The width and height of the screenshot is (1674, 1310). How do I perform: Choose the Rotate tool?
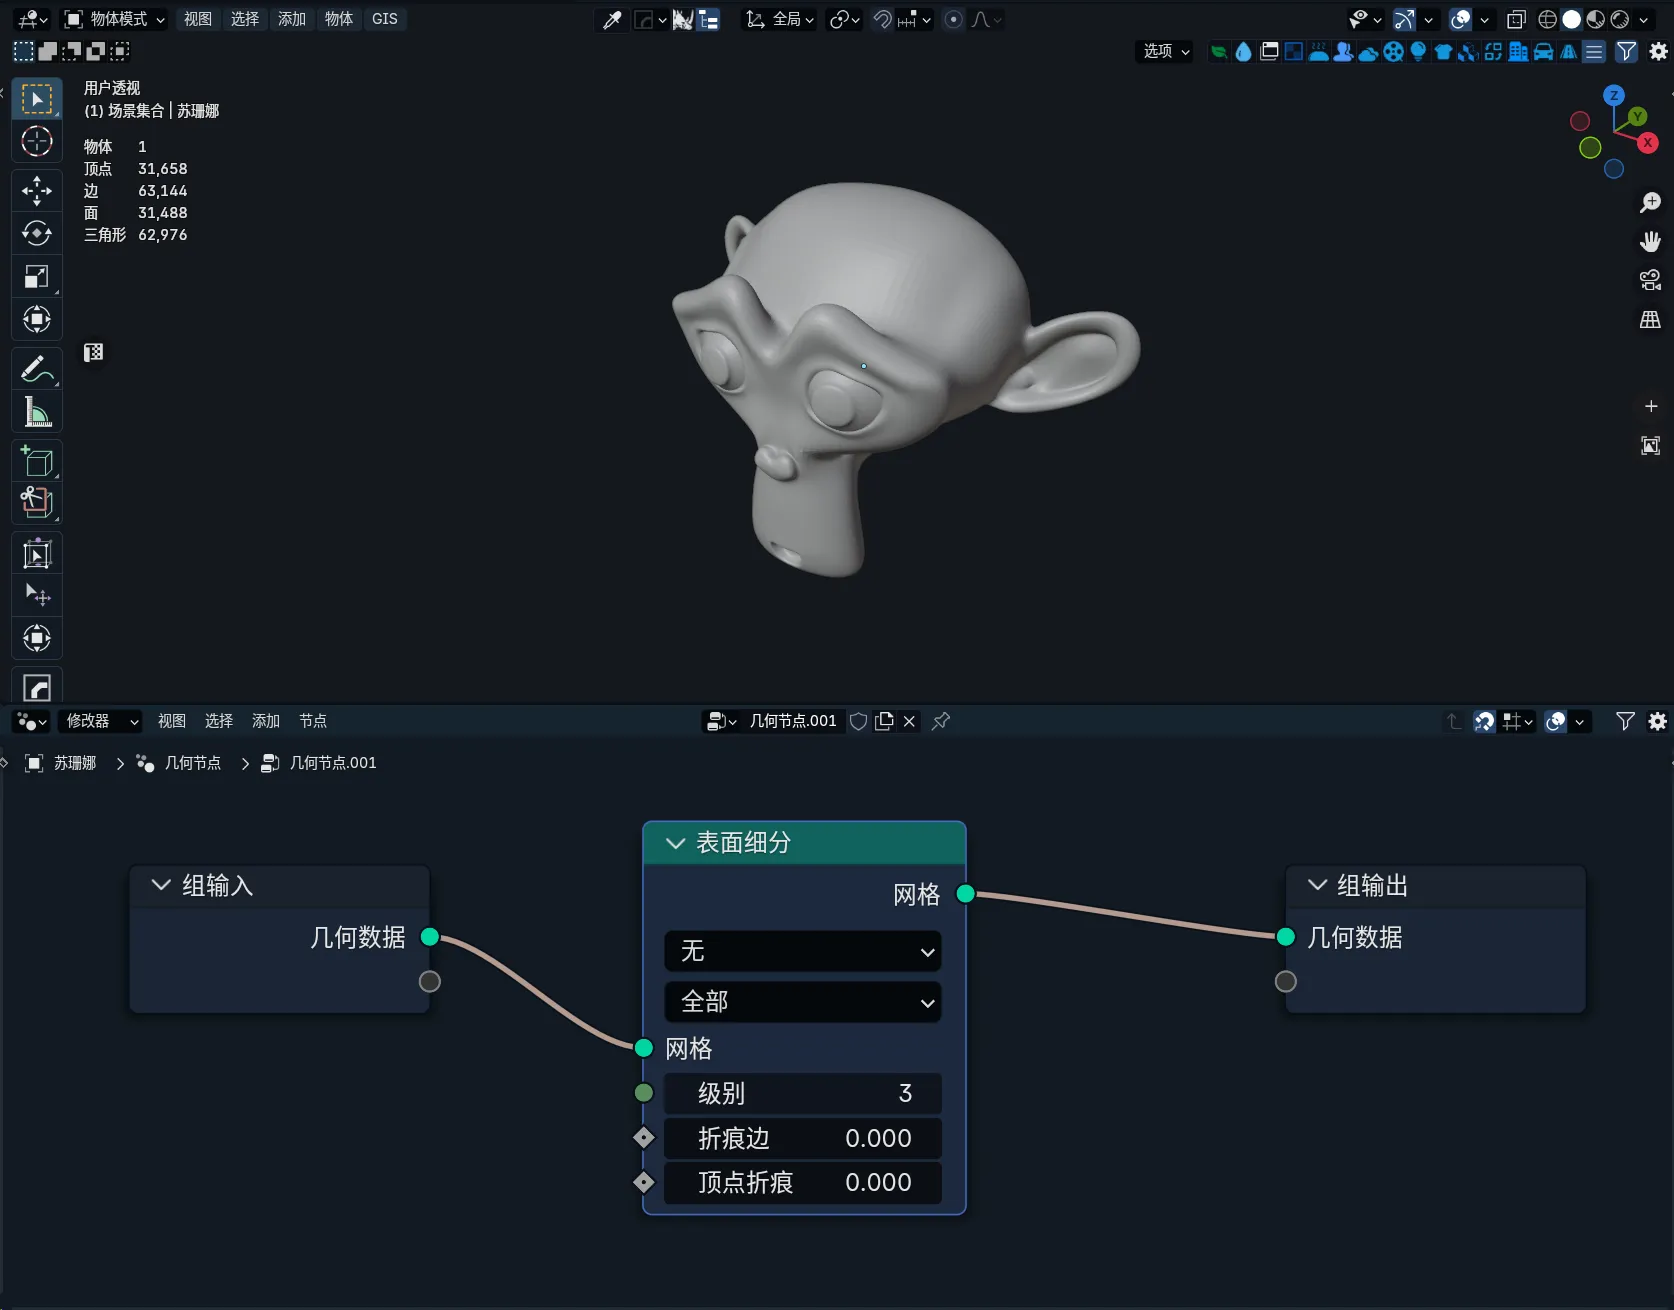37,233
